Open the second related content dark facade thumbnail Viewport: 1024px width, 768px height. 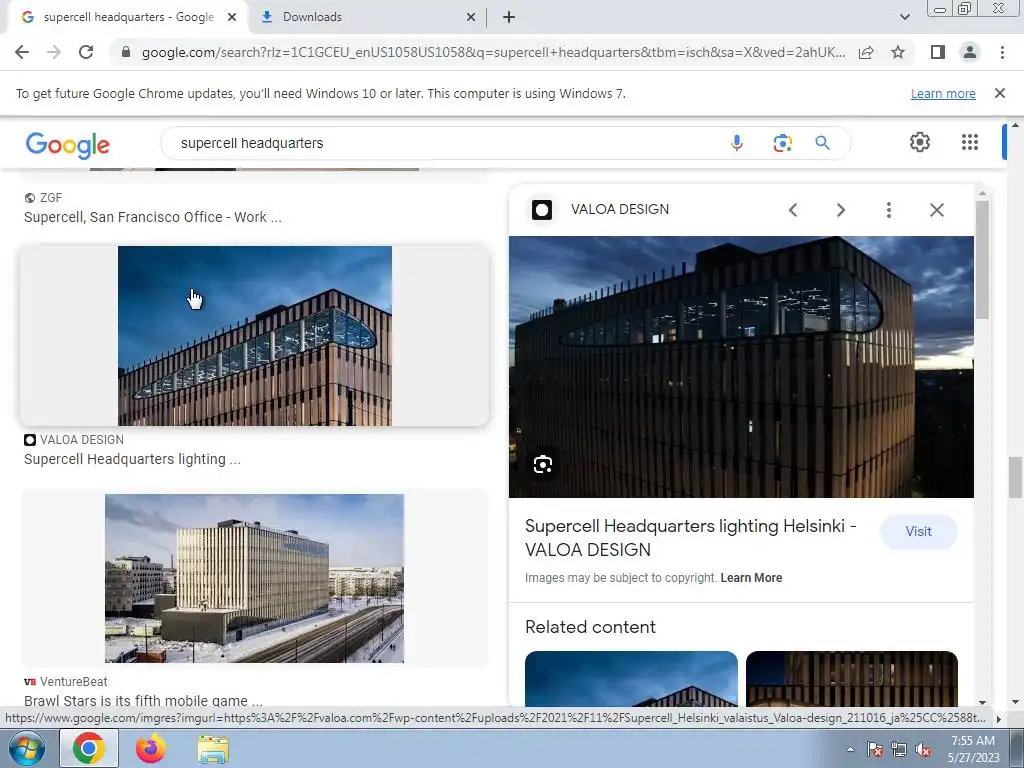[x=852, y=679]
